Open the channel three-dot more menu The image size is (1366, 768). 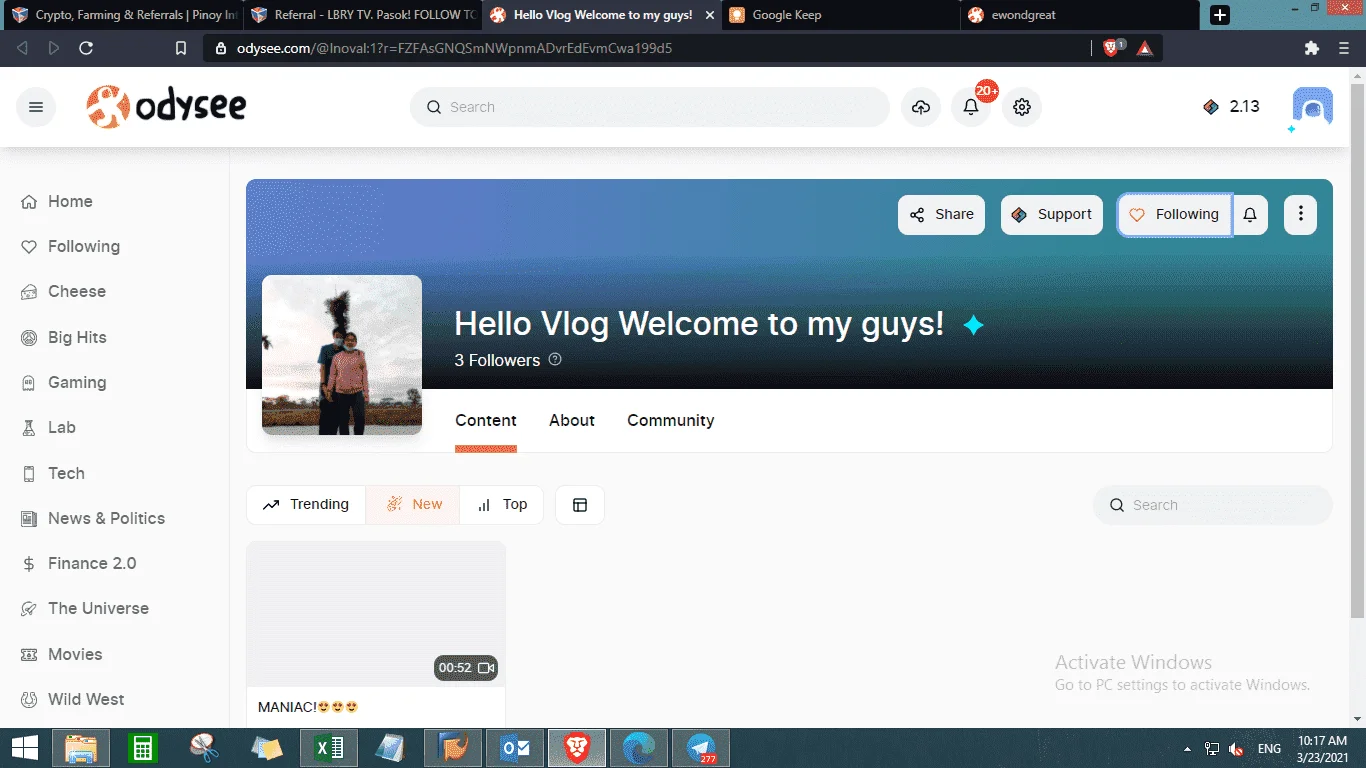point(1300,214)
